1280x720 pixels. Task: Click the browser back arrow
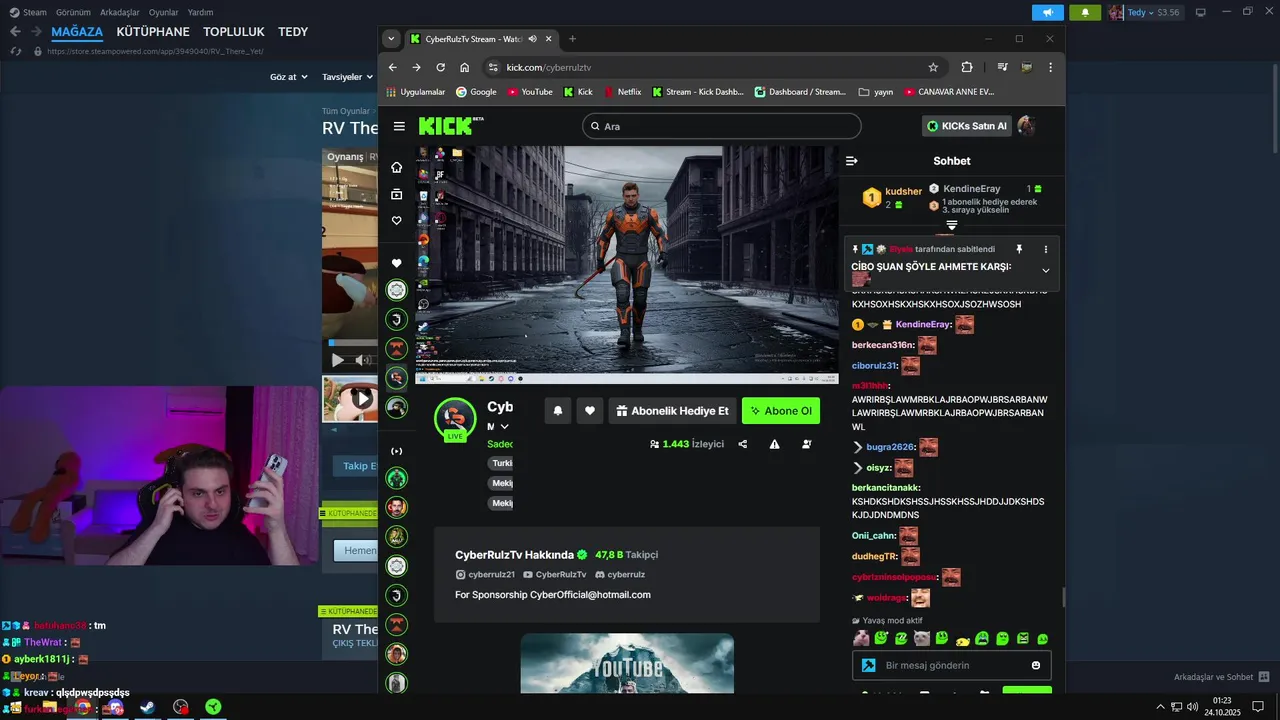tap(393, 67)
